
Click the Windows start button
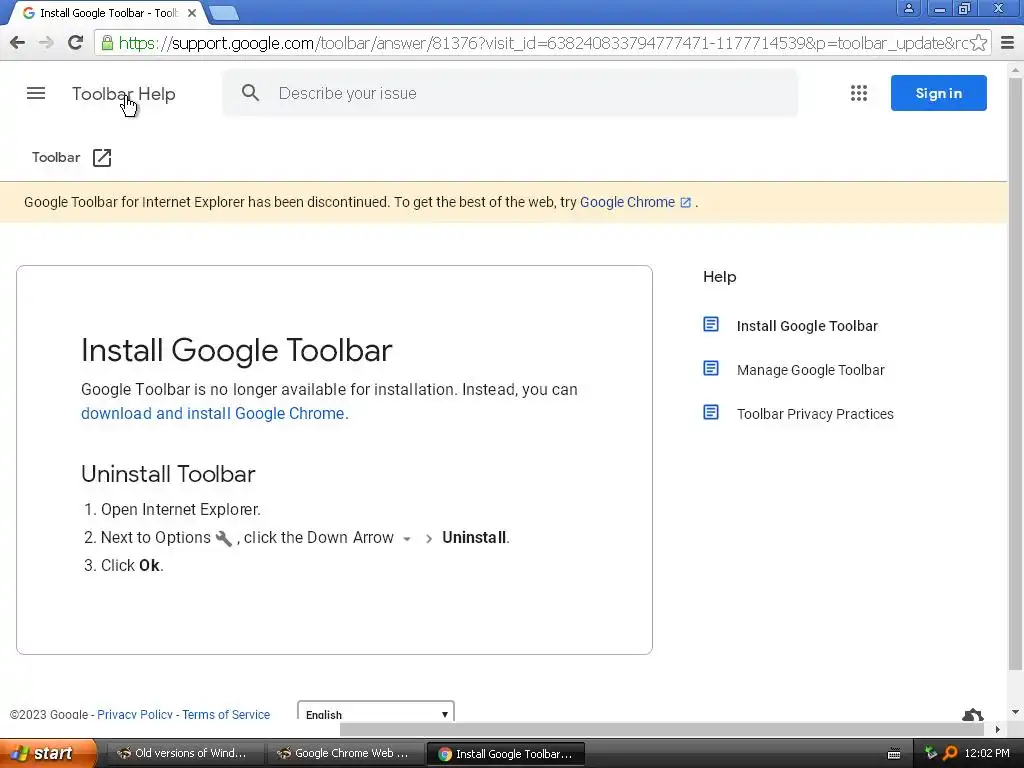48,753
